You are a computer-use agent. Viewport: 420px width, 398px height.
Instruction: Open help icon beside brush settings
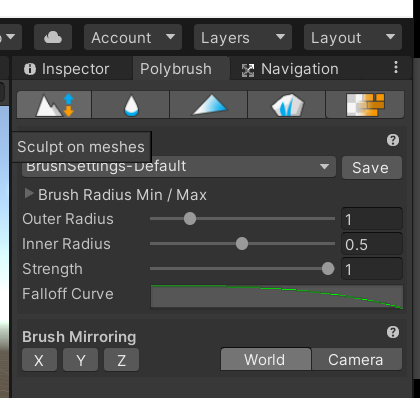[x=393, y=140]
